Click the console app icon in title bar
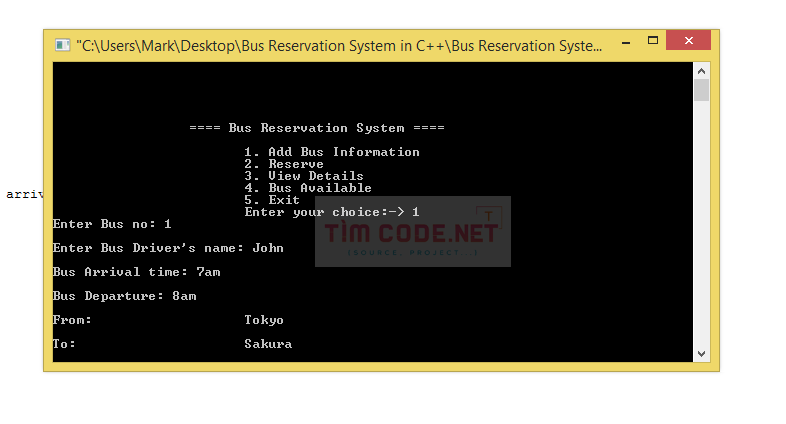 62,45
